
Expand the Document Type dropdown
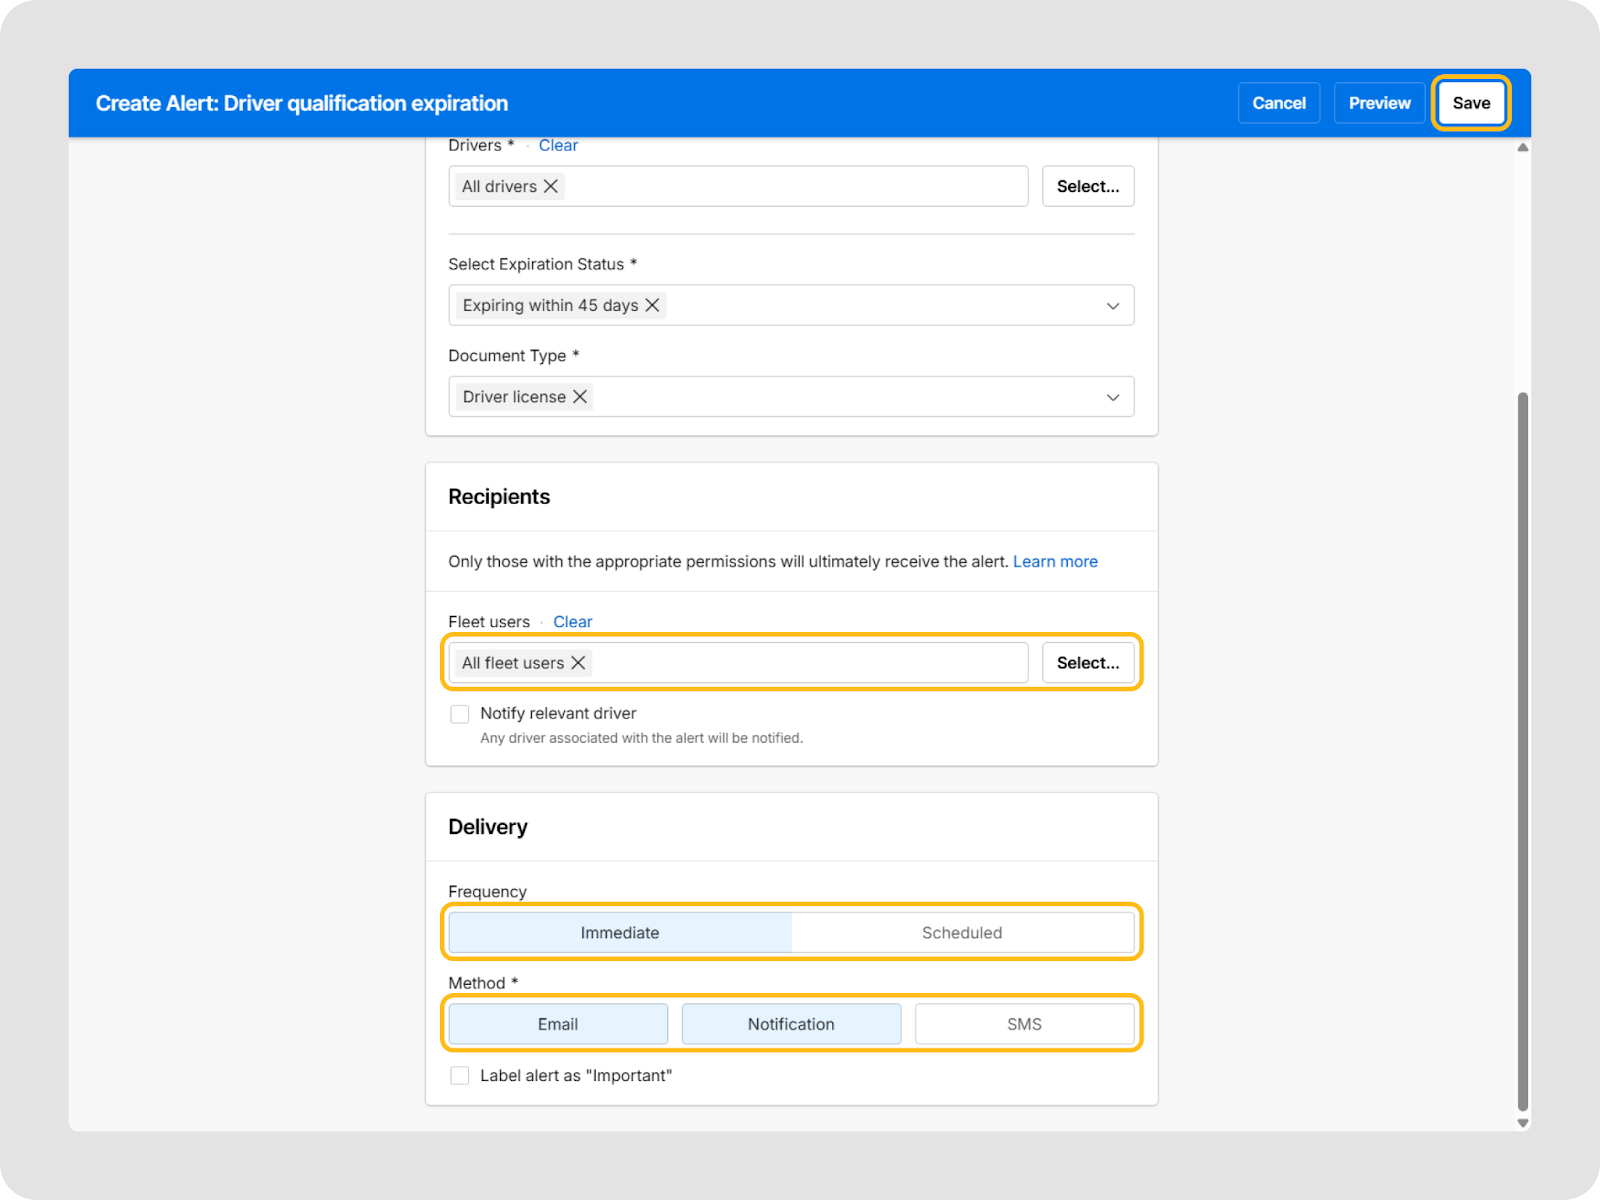coord(1112,397)
